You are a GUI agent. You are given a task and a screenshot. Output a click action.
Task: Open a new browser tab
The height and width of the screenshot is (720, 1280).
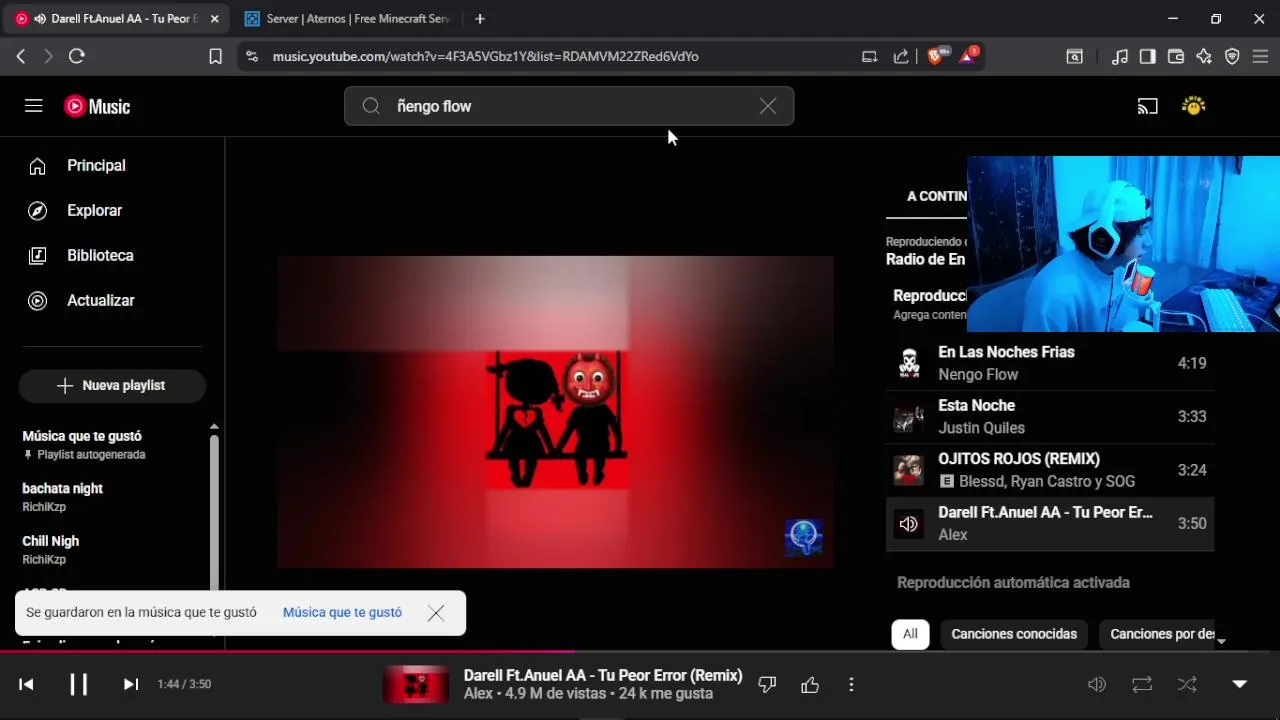tap(480, 19)
